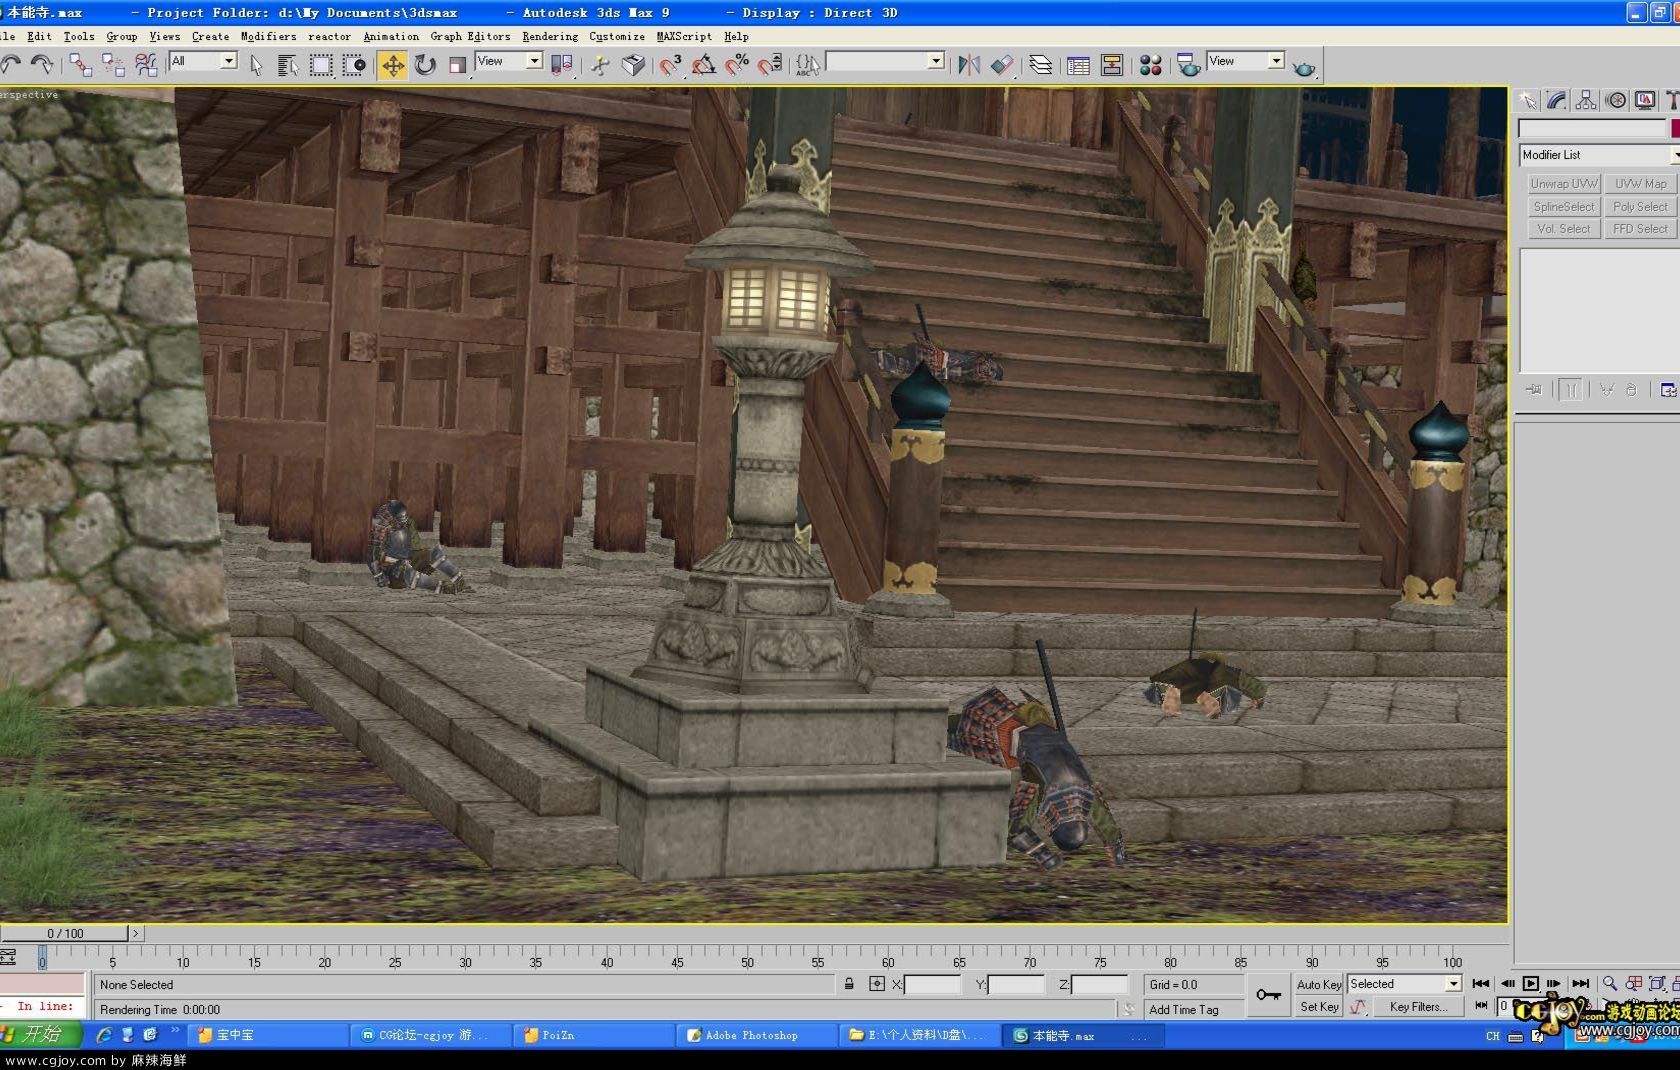Toggle keyboard shortcut override

point(633,65)
